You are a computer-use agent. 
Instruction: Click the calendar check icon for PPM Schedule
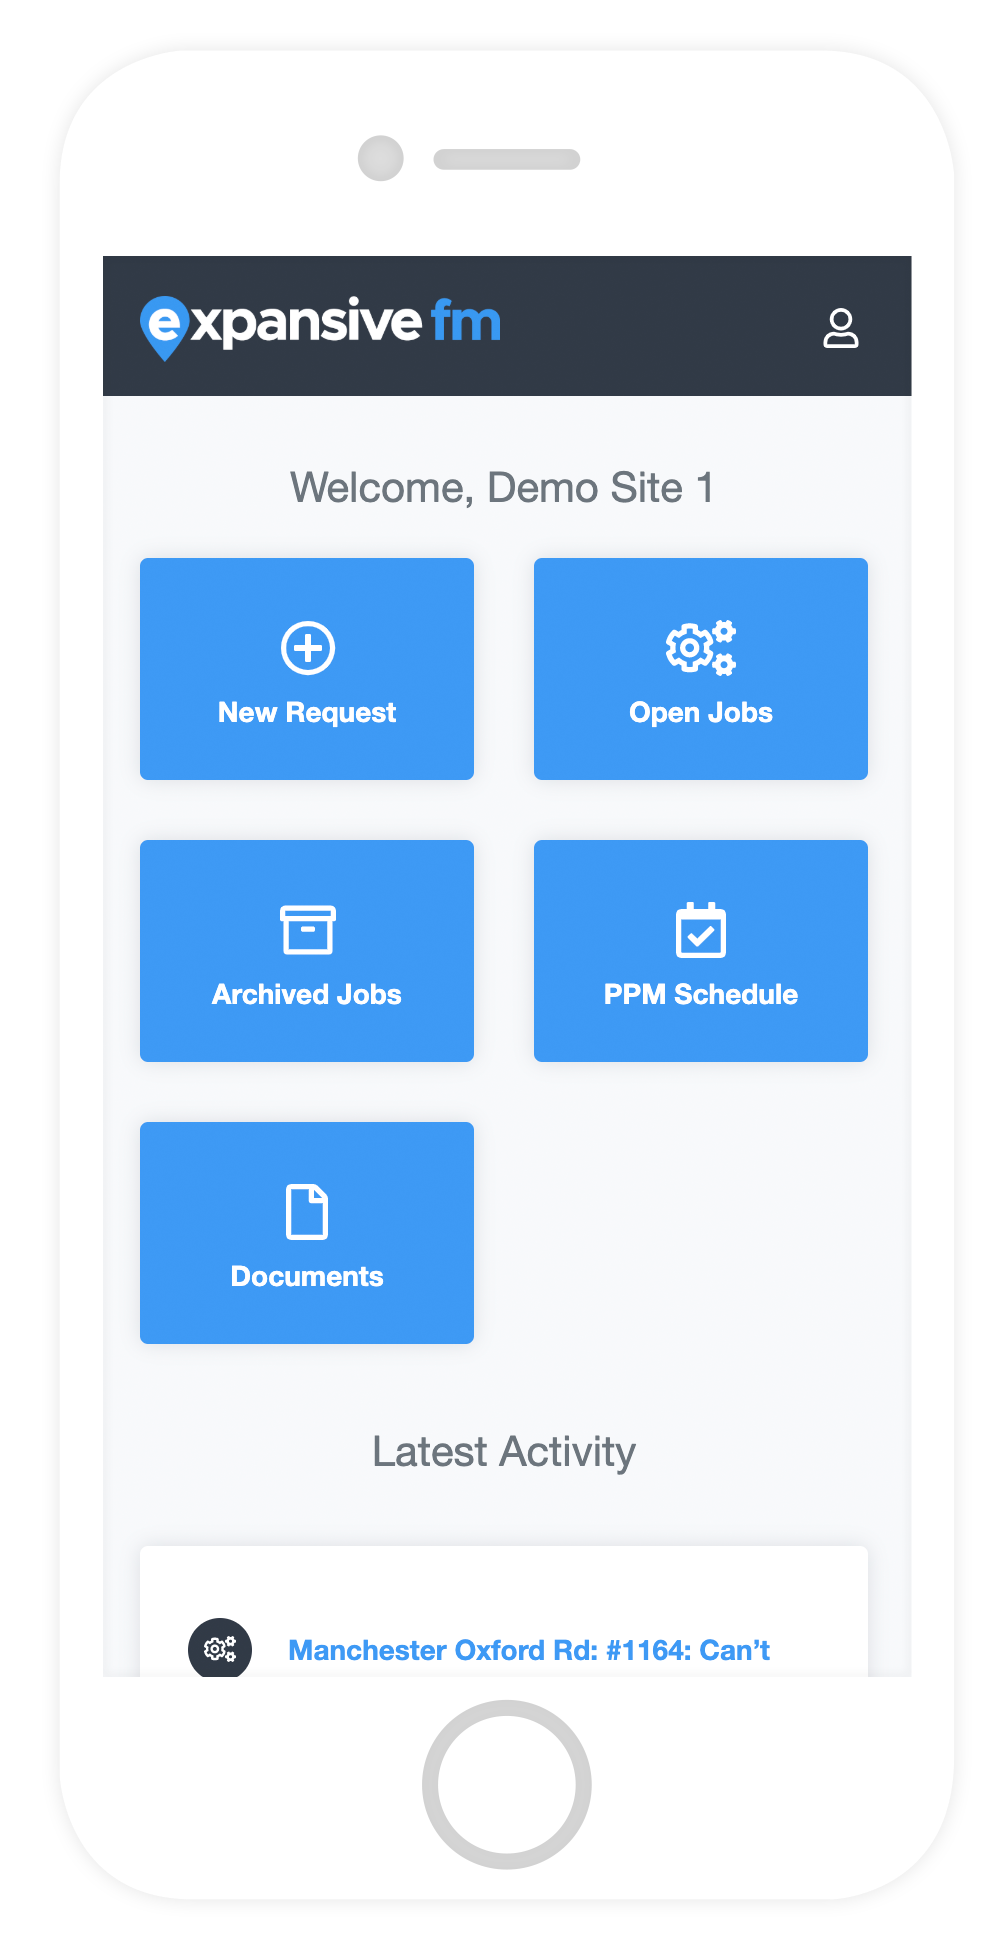click(x=700, y=930)
